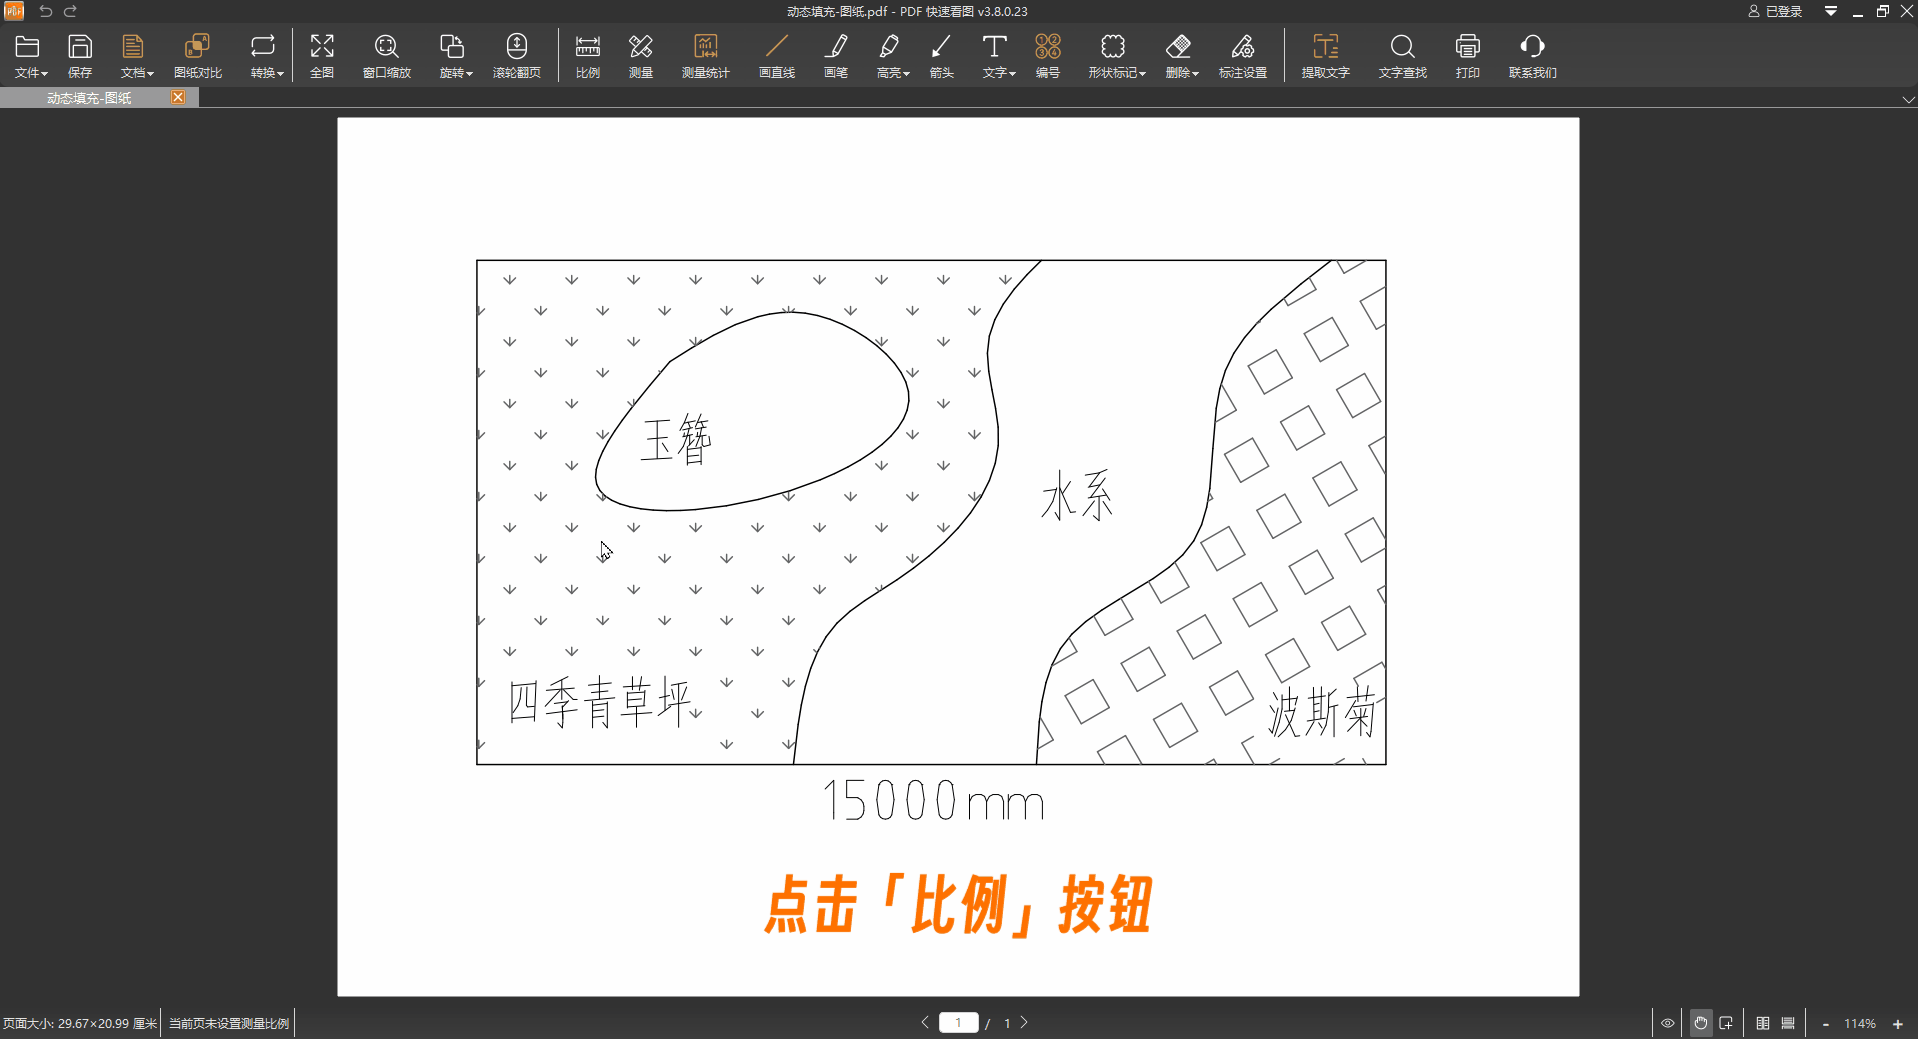Toggle 滚轮翻页 wheel page-turn mode
This screenshot has height=1039, width=1918.
pos(517,56)
